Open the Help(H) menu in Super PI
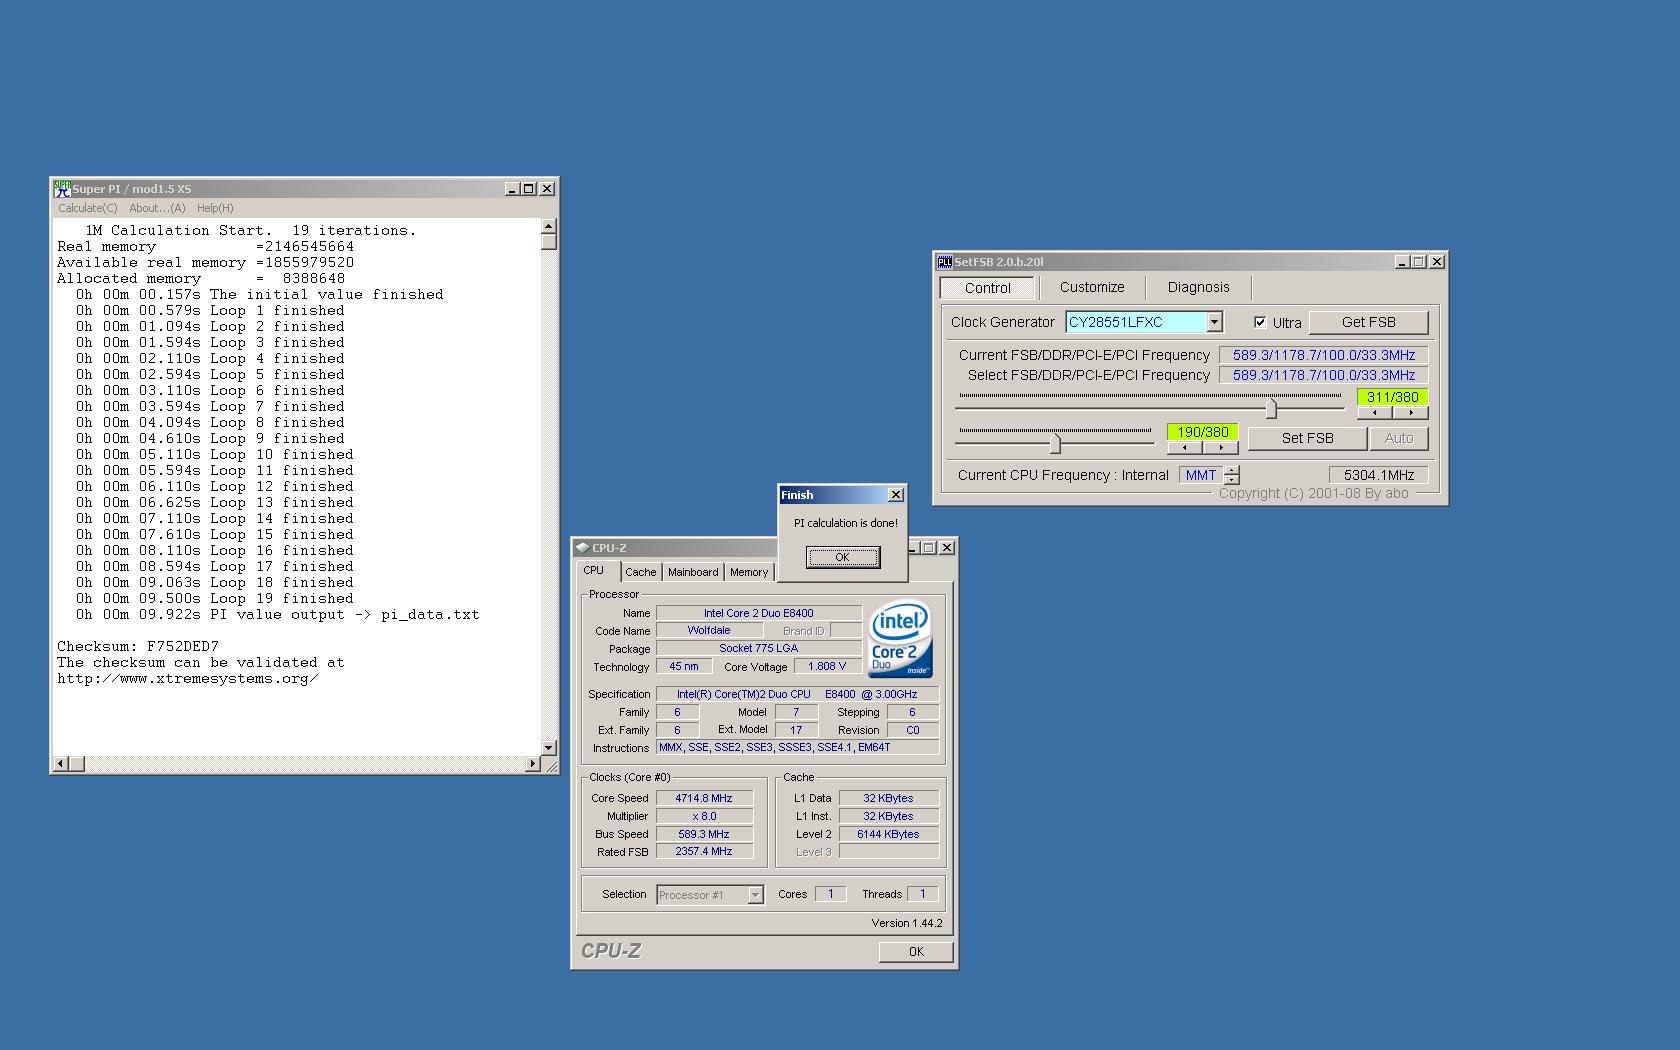This screenshot has height=1050, width=1680. [215, 208]
